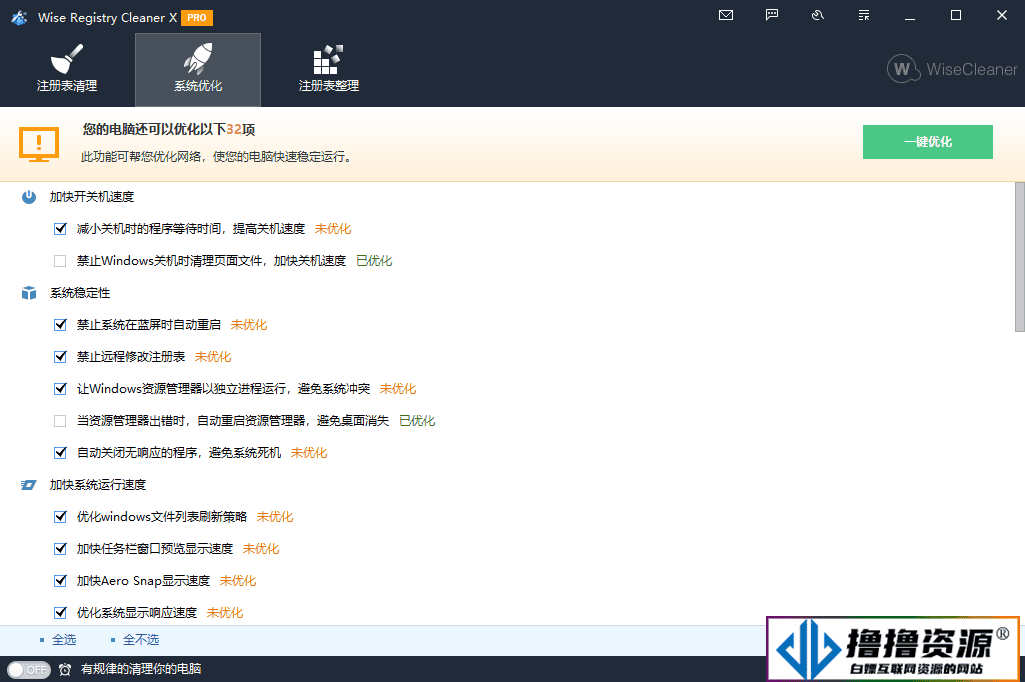Click the WiseCleaner logo

952,69
